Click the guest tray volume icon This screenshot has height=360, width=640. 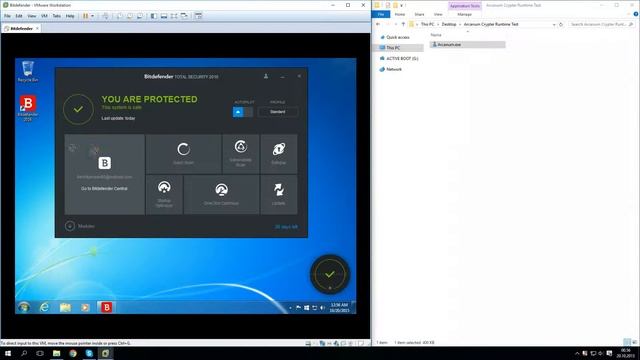click(x=322, y=308)
